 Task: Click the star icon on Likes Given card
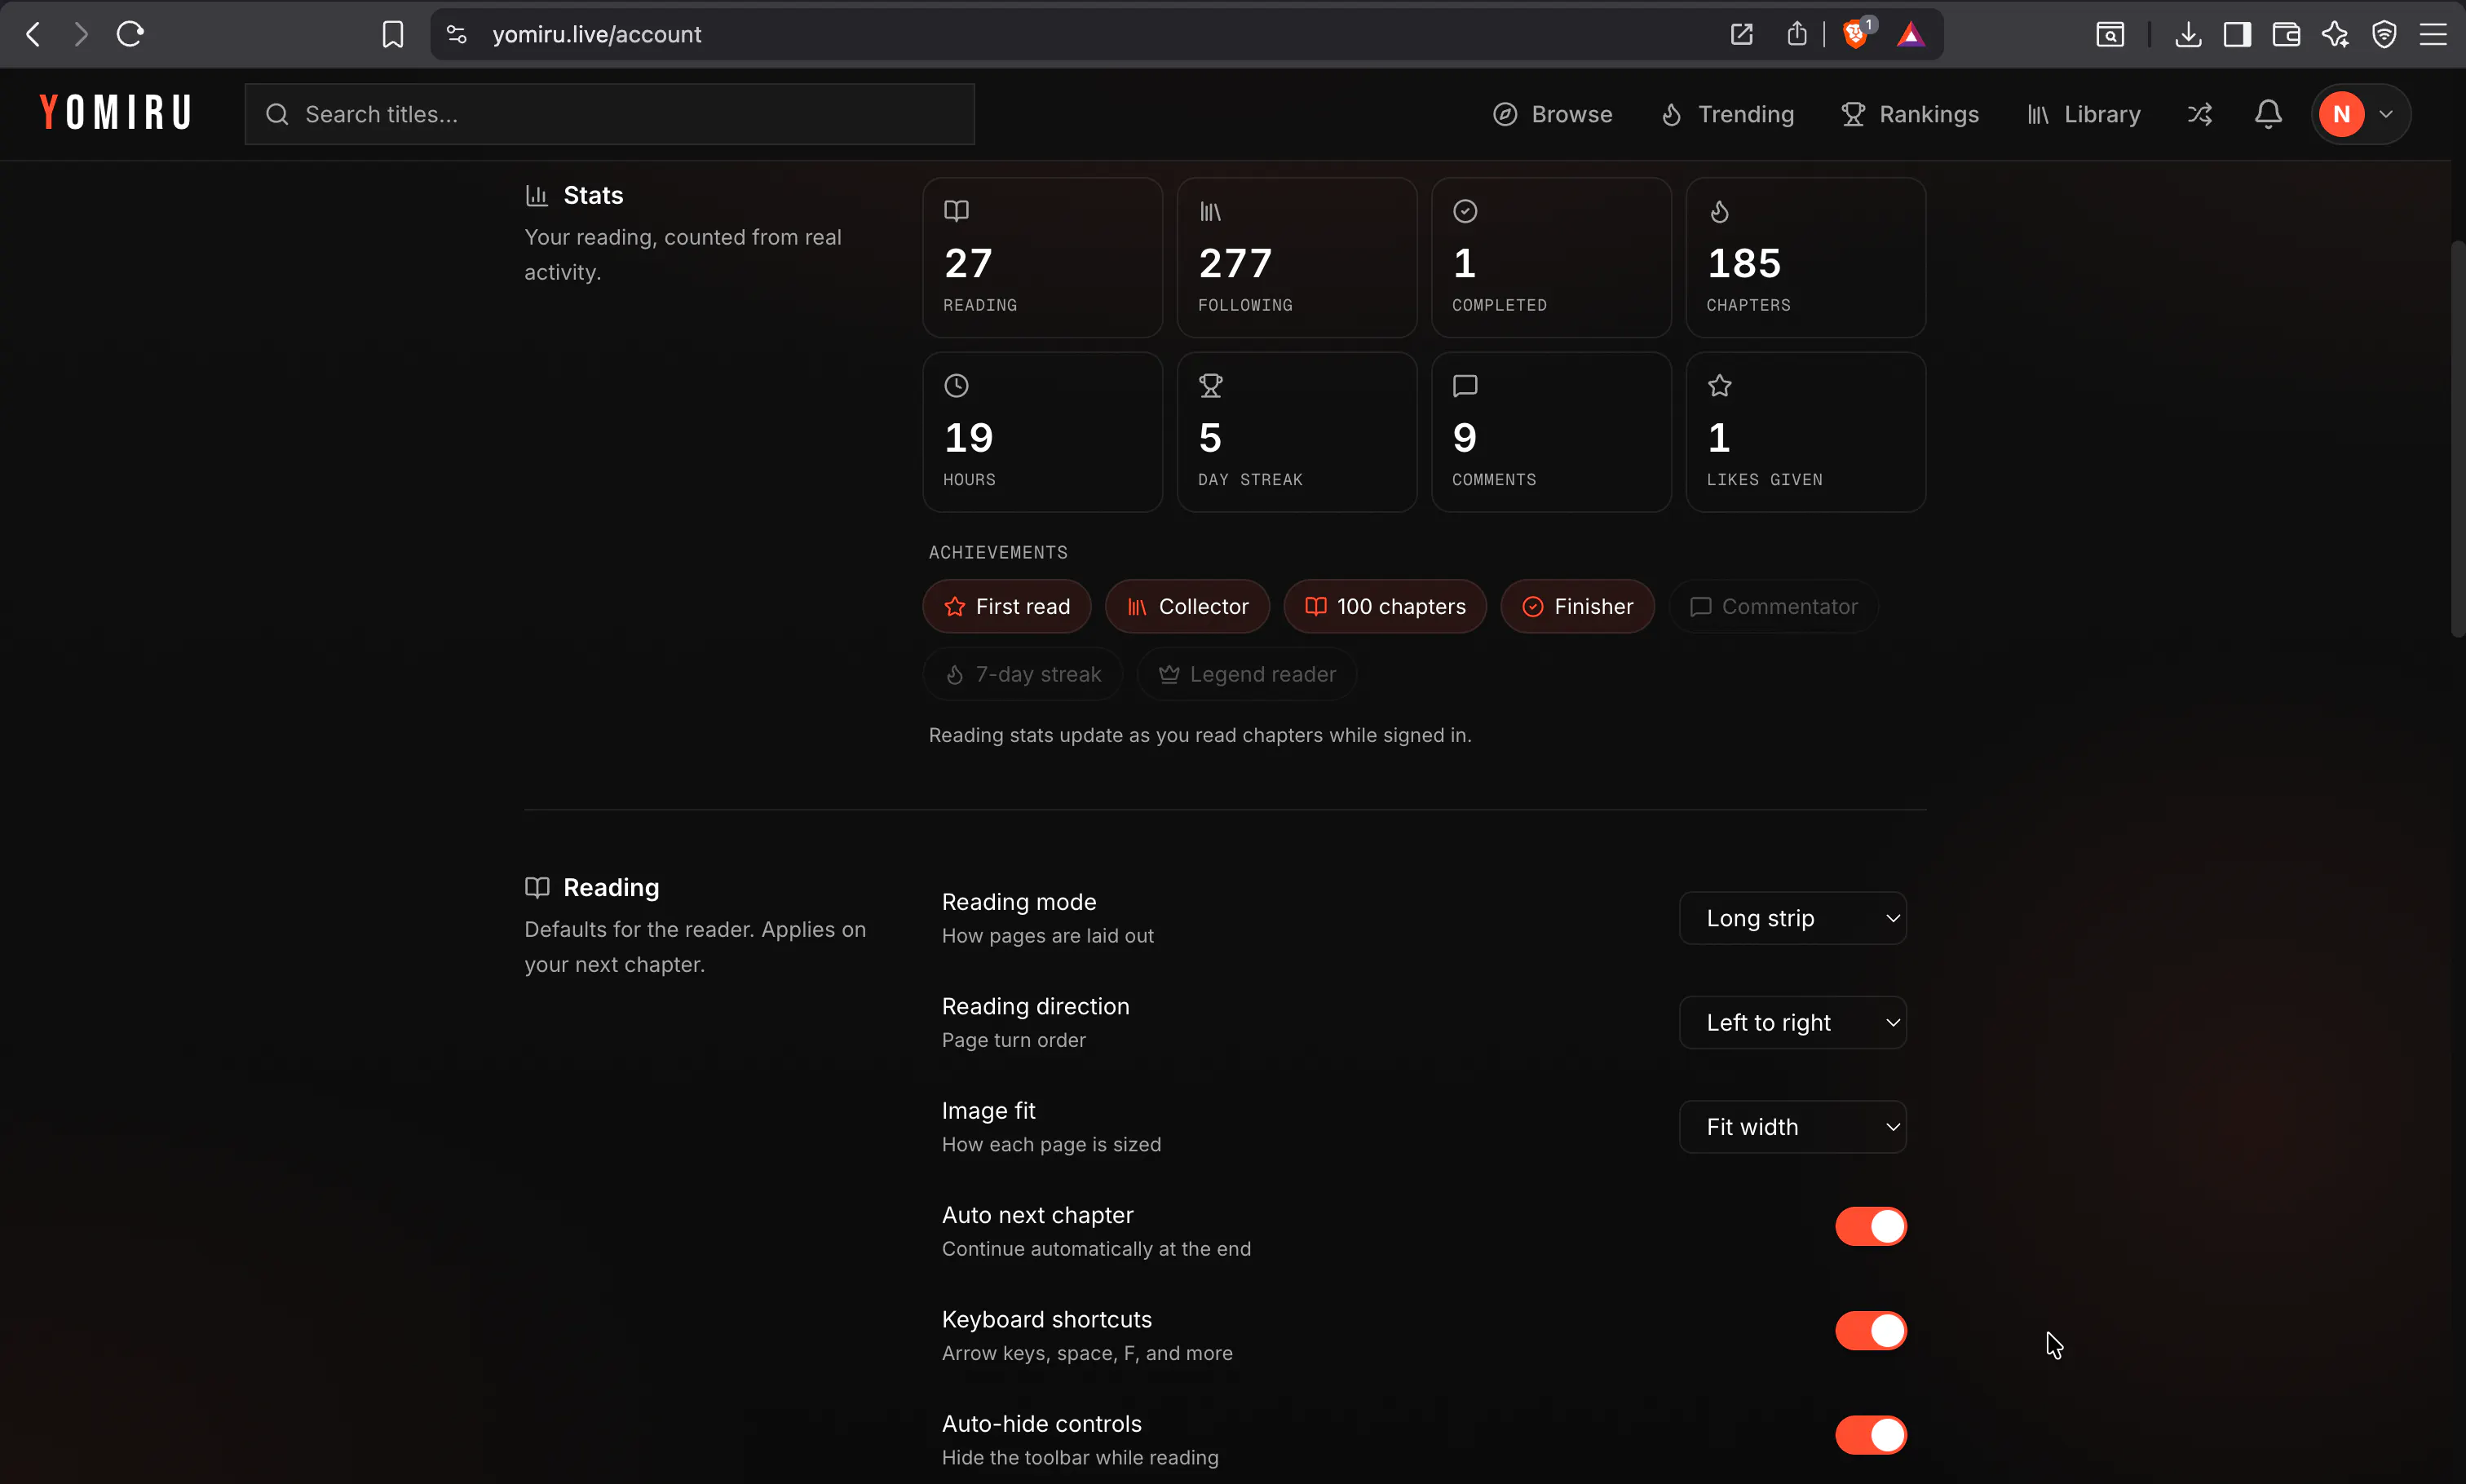1719,385
